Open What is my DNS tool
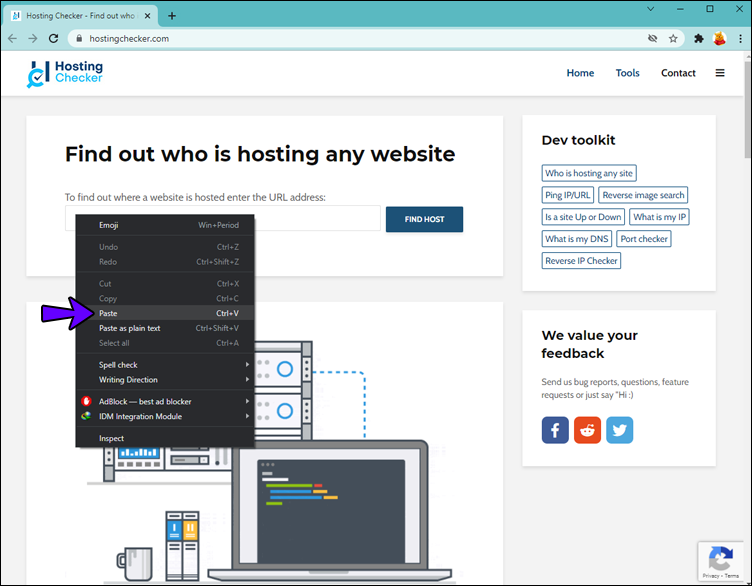Viewport: 752px width, 586px height. point(576,239)
